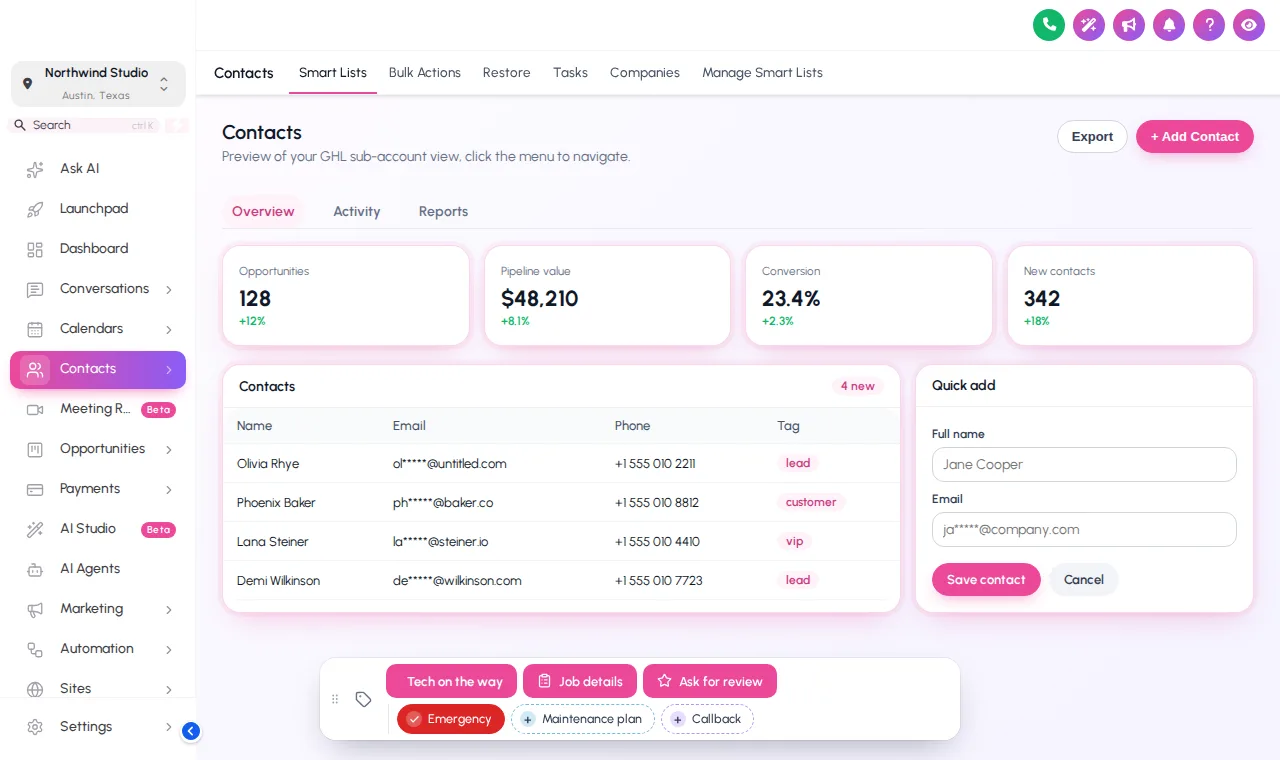Click the Tech on the way button
This screenshot has height=760, width=1280.
pos(452,682)
